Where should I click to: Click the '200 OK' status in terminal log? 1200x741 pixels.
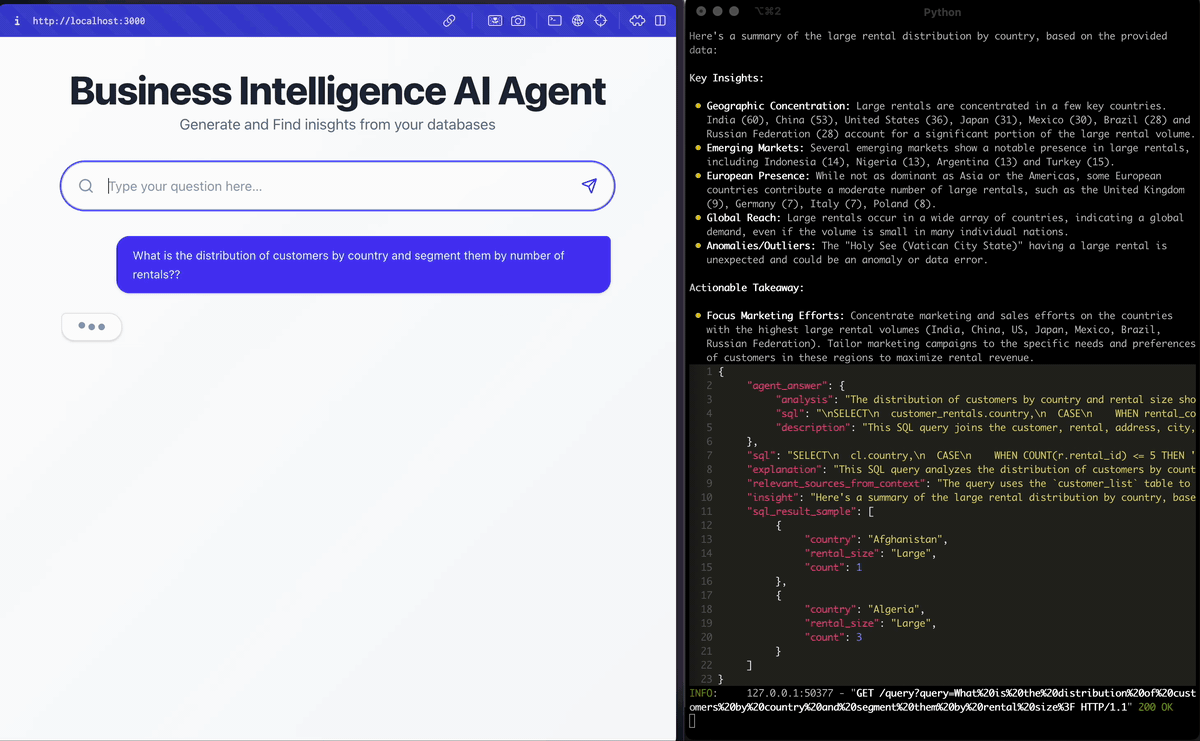click(x=1153, y=707)
